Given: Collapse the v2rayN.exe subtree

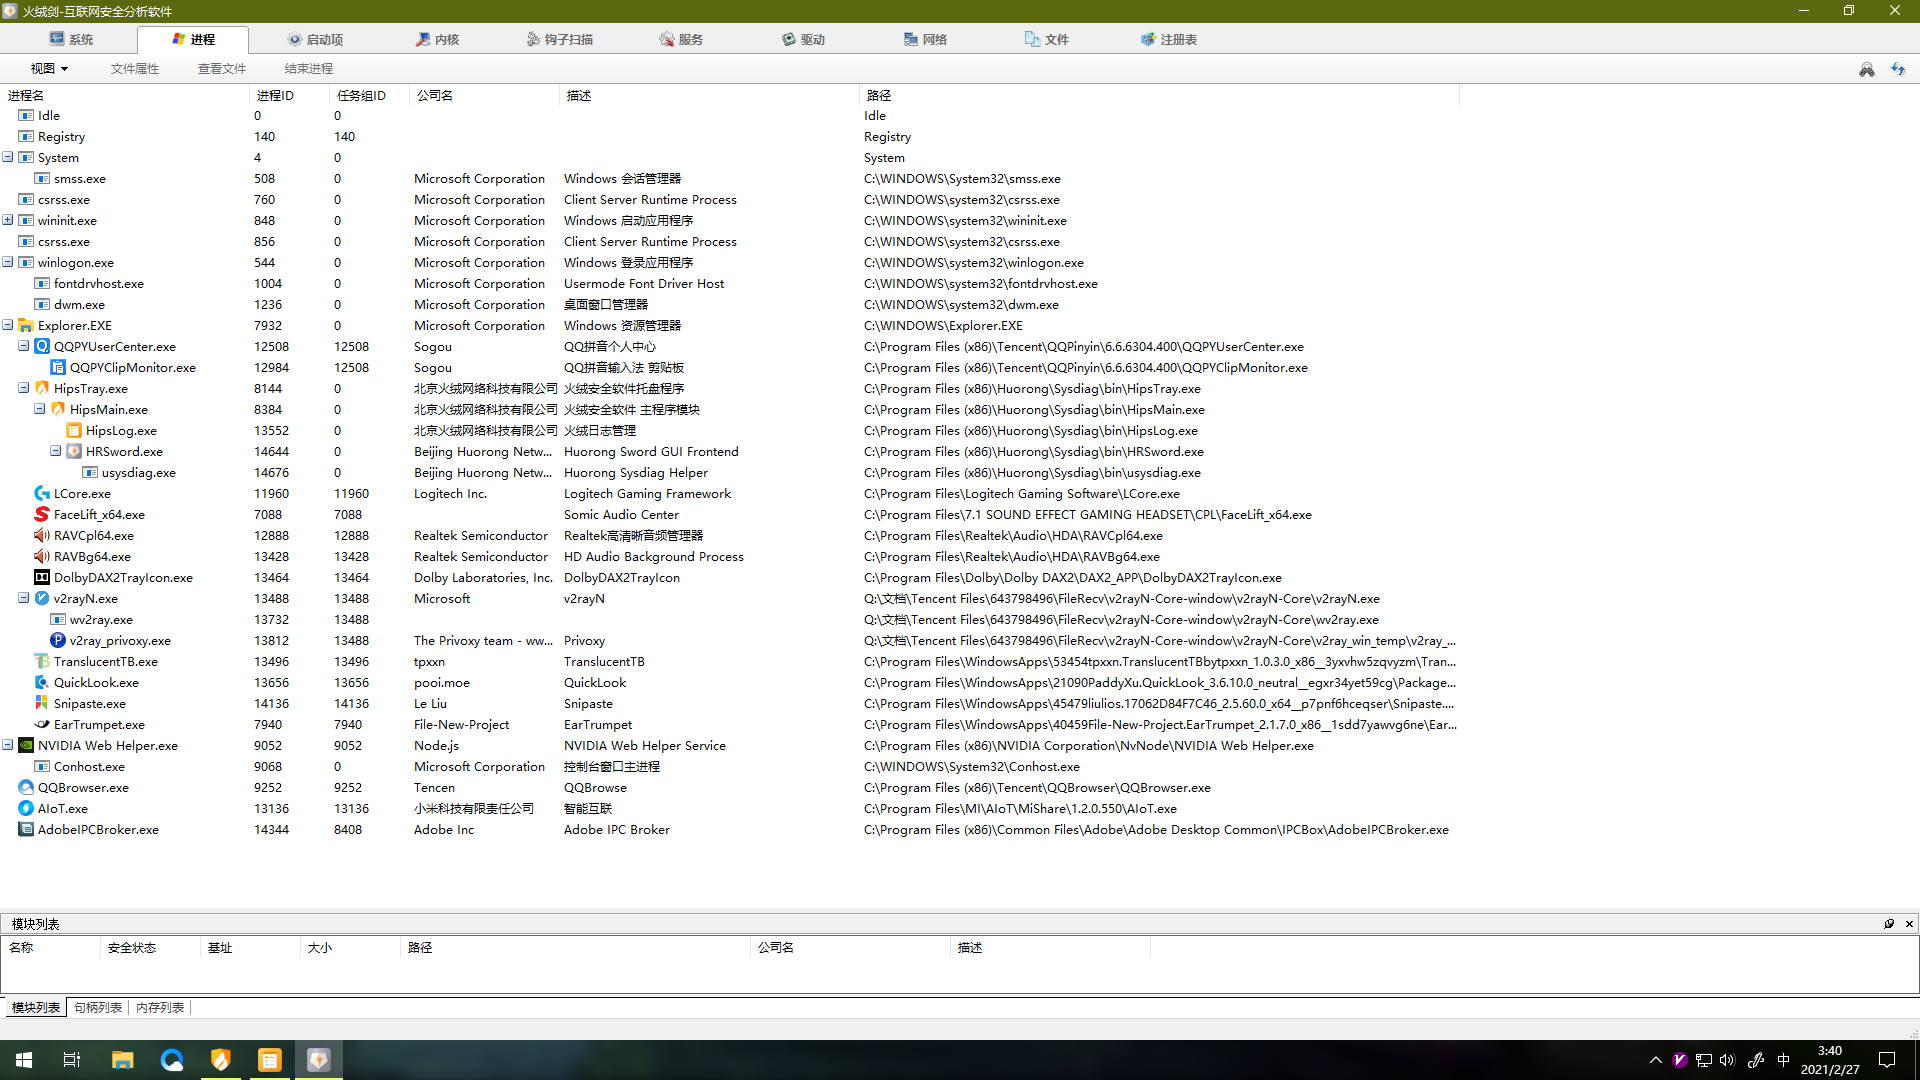Looking at the screenshot, I should (x=24, y=598).
